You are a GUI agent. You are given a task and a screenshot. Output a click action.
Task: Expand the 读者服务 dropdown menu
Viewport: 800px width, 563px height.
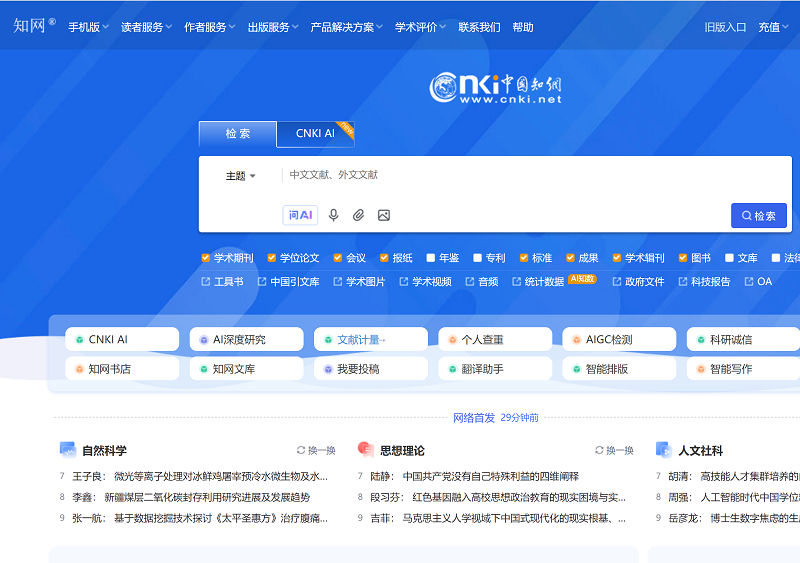[x=146, y=27]
